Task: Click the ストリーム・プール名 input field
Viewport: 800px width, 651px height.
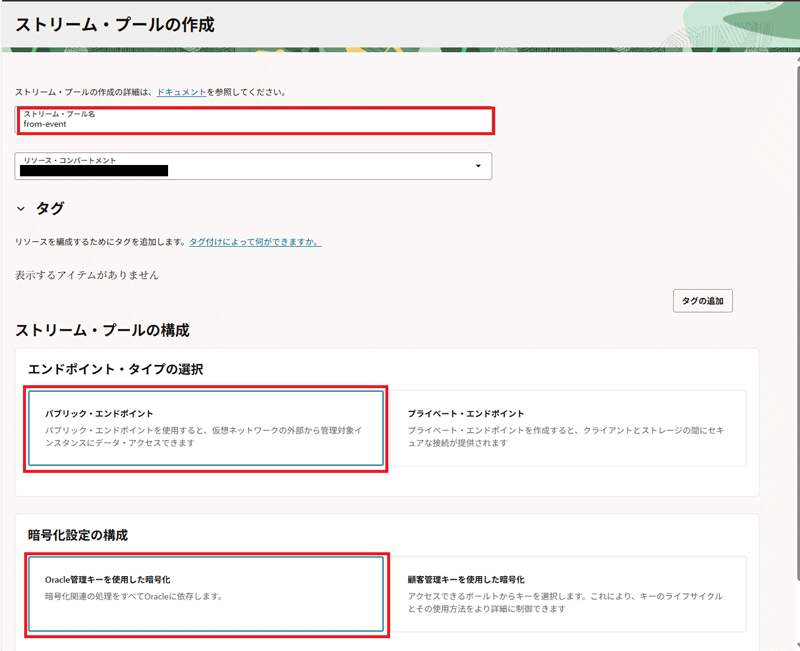Action: click(255, 120)
